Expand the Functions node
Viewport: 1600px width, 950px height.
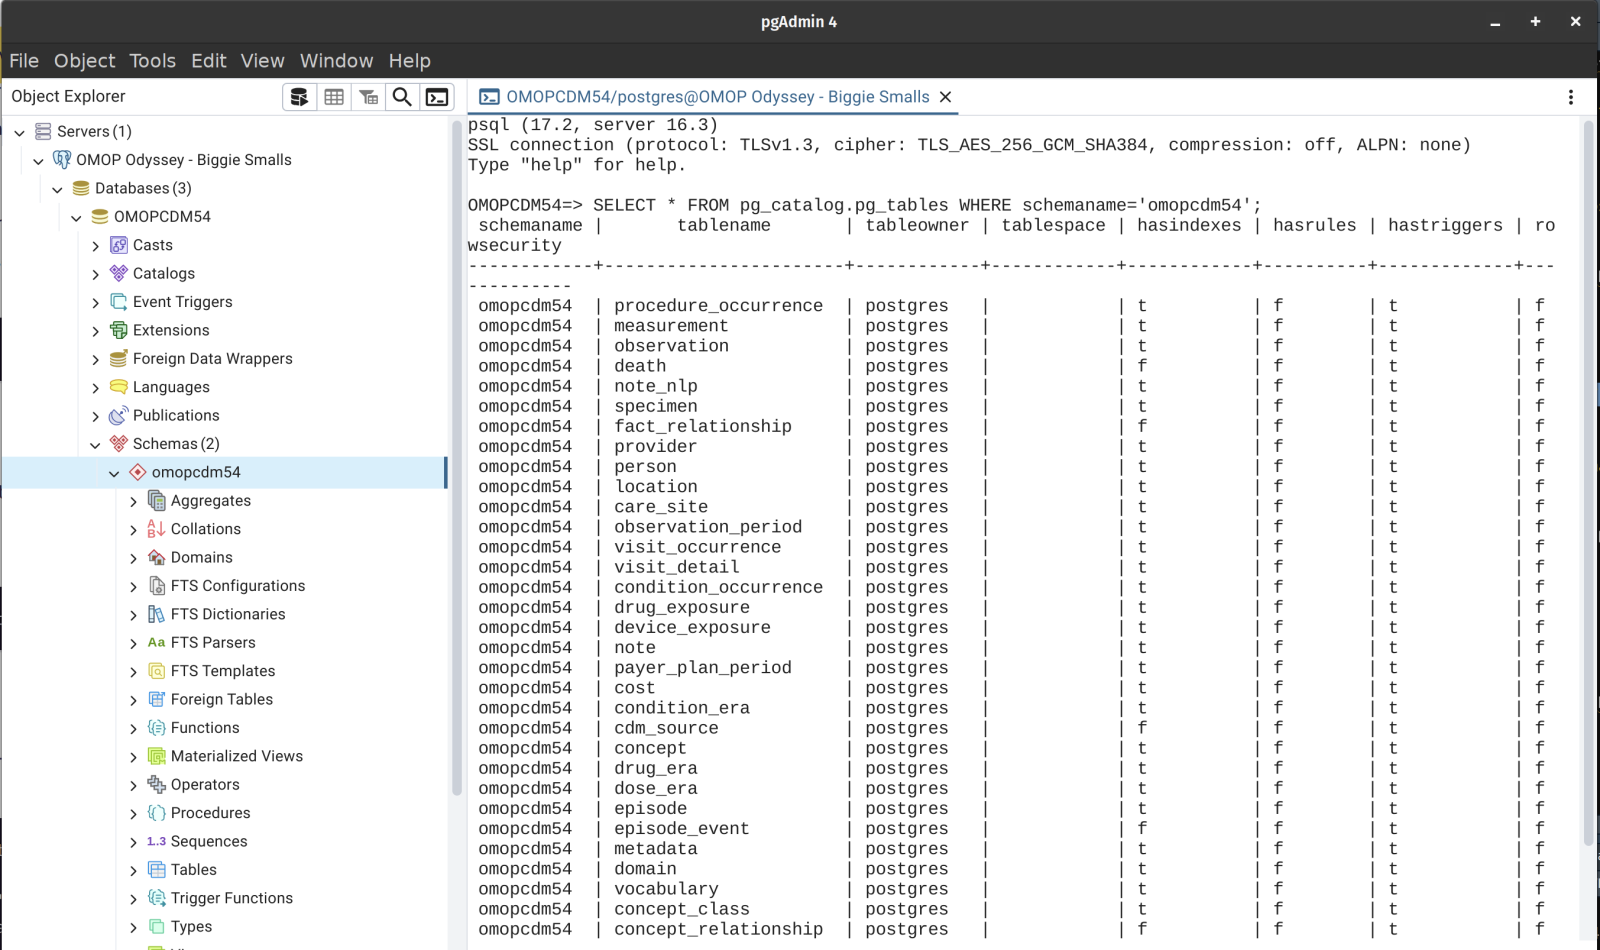pyautogui.click(x=134, y=729)
